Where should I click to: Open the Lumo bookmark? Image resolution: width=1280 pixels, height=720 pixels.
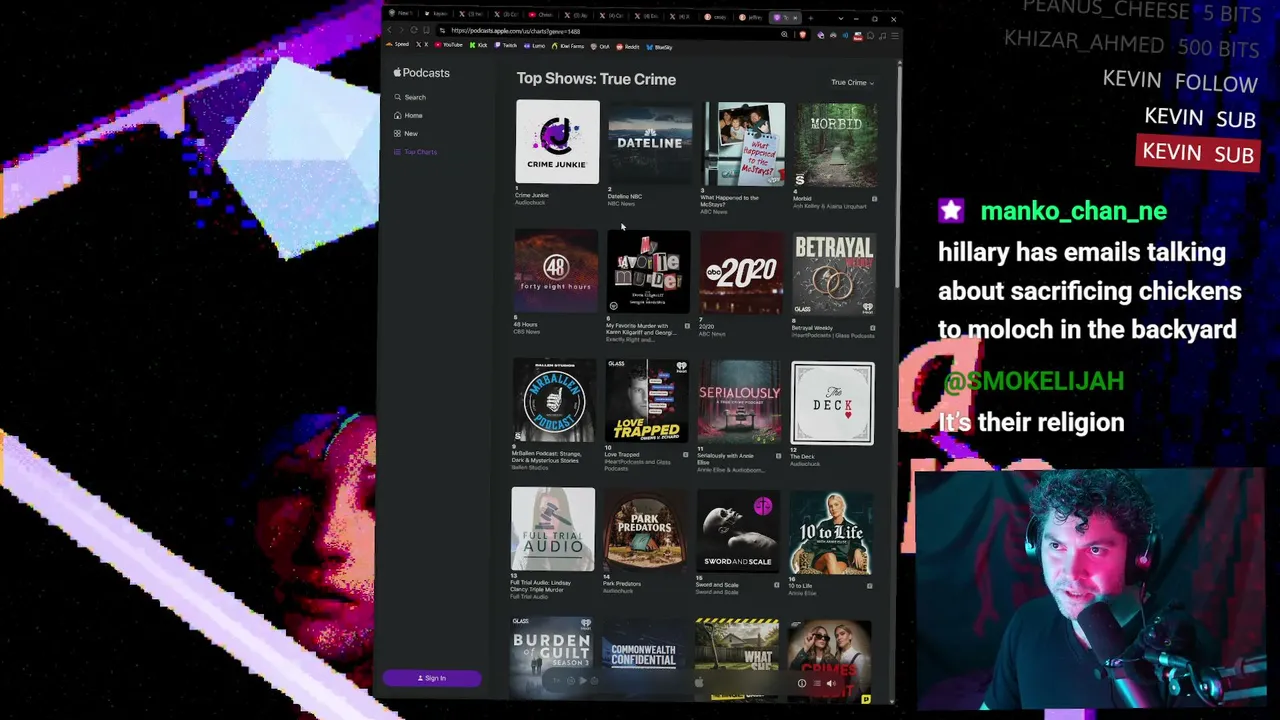click(535, 46)
